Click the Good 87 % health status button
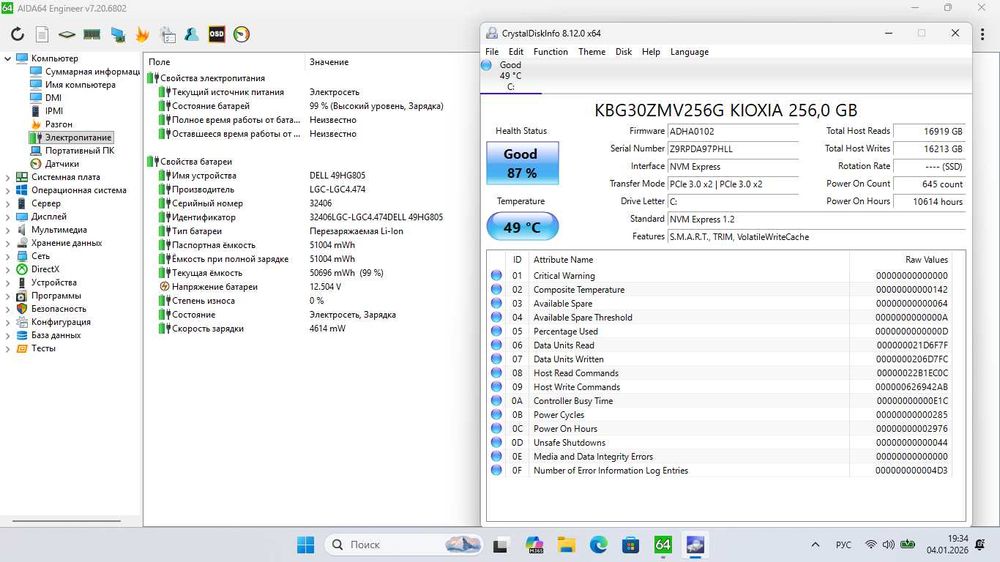1000x562 pixels. [x=520, y=163]
